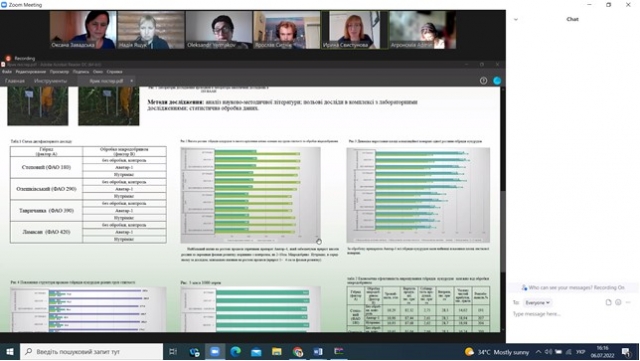This screenshot has width=640, height=361.
Task: Open the clock showing 16:16
Action: (x=603, y=352)
